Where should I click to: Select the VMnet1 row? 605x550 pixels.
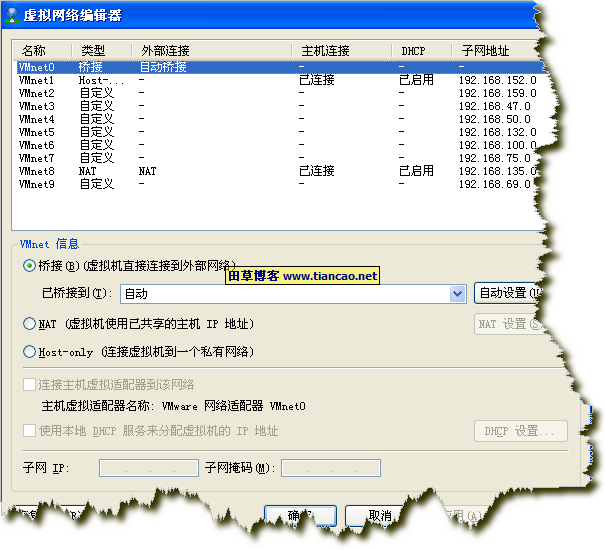point(280,80)
